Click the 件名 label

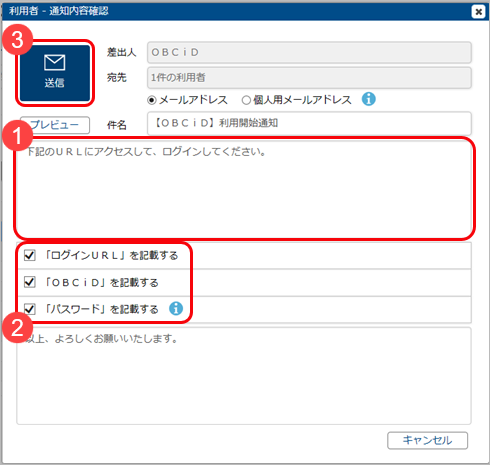pyautogui.click(x=117, y=125)
